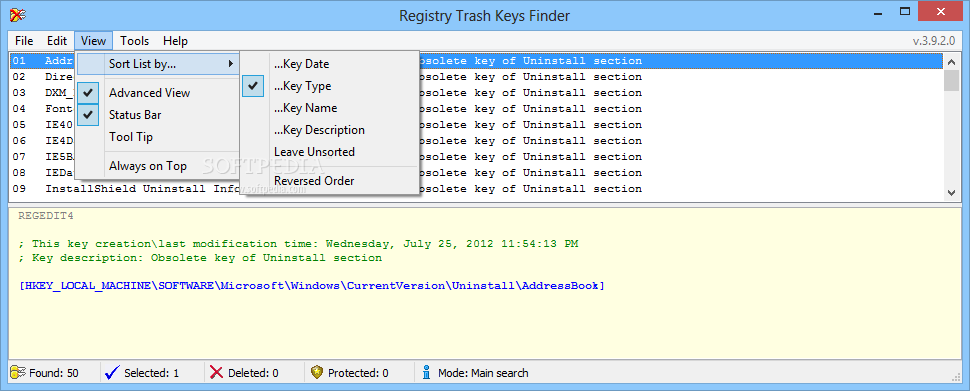Select list row 05 IE40
Viewport: 970px width, 391px height.
476,124
